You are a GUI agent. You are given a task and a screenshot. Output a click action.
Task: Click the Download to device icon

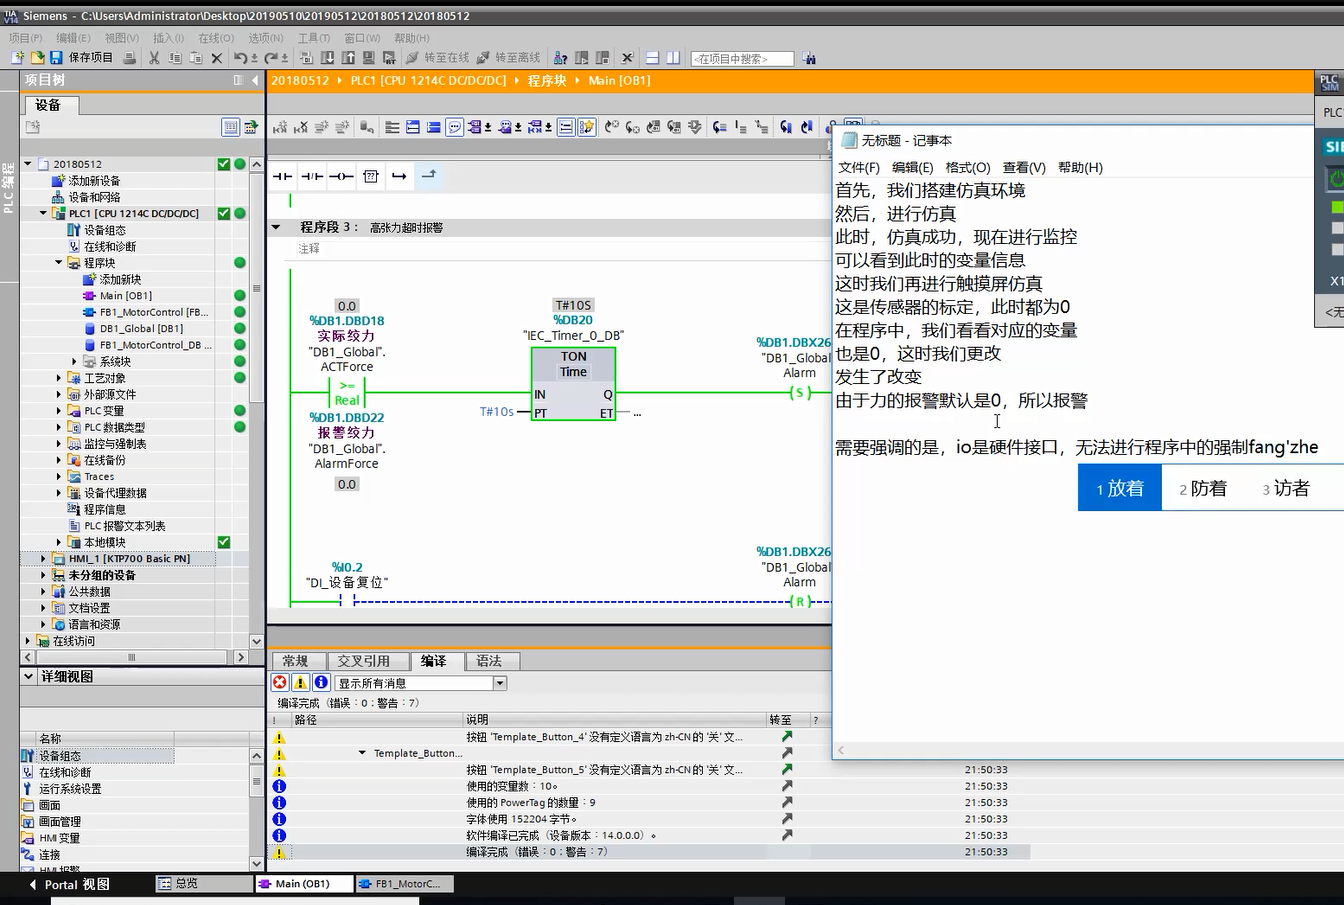click(328, 58)
